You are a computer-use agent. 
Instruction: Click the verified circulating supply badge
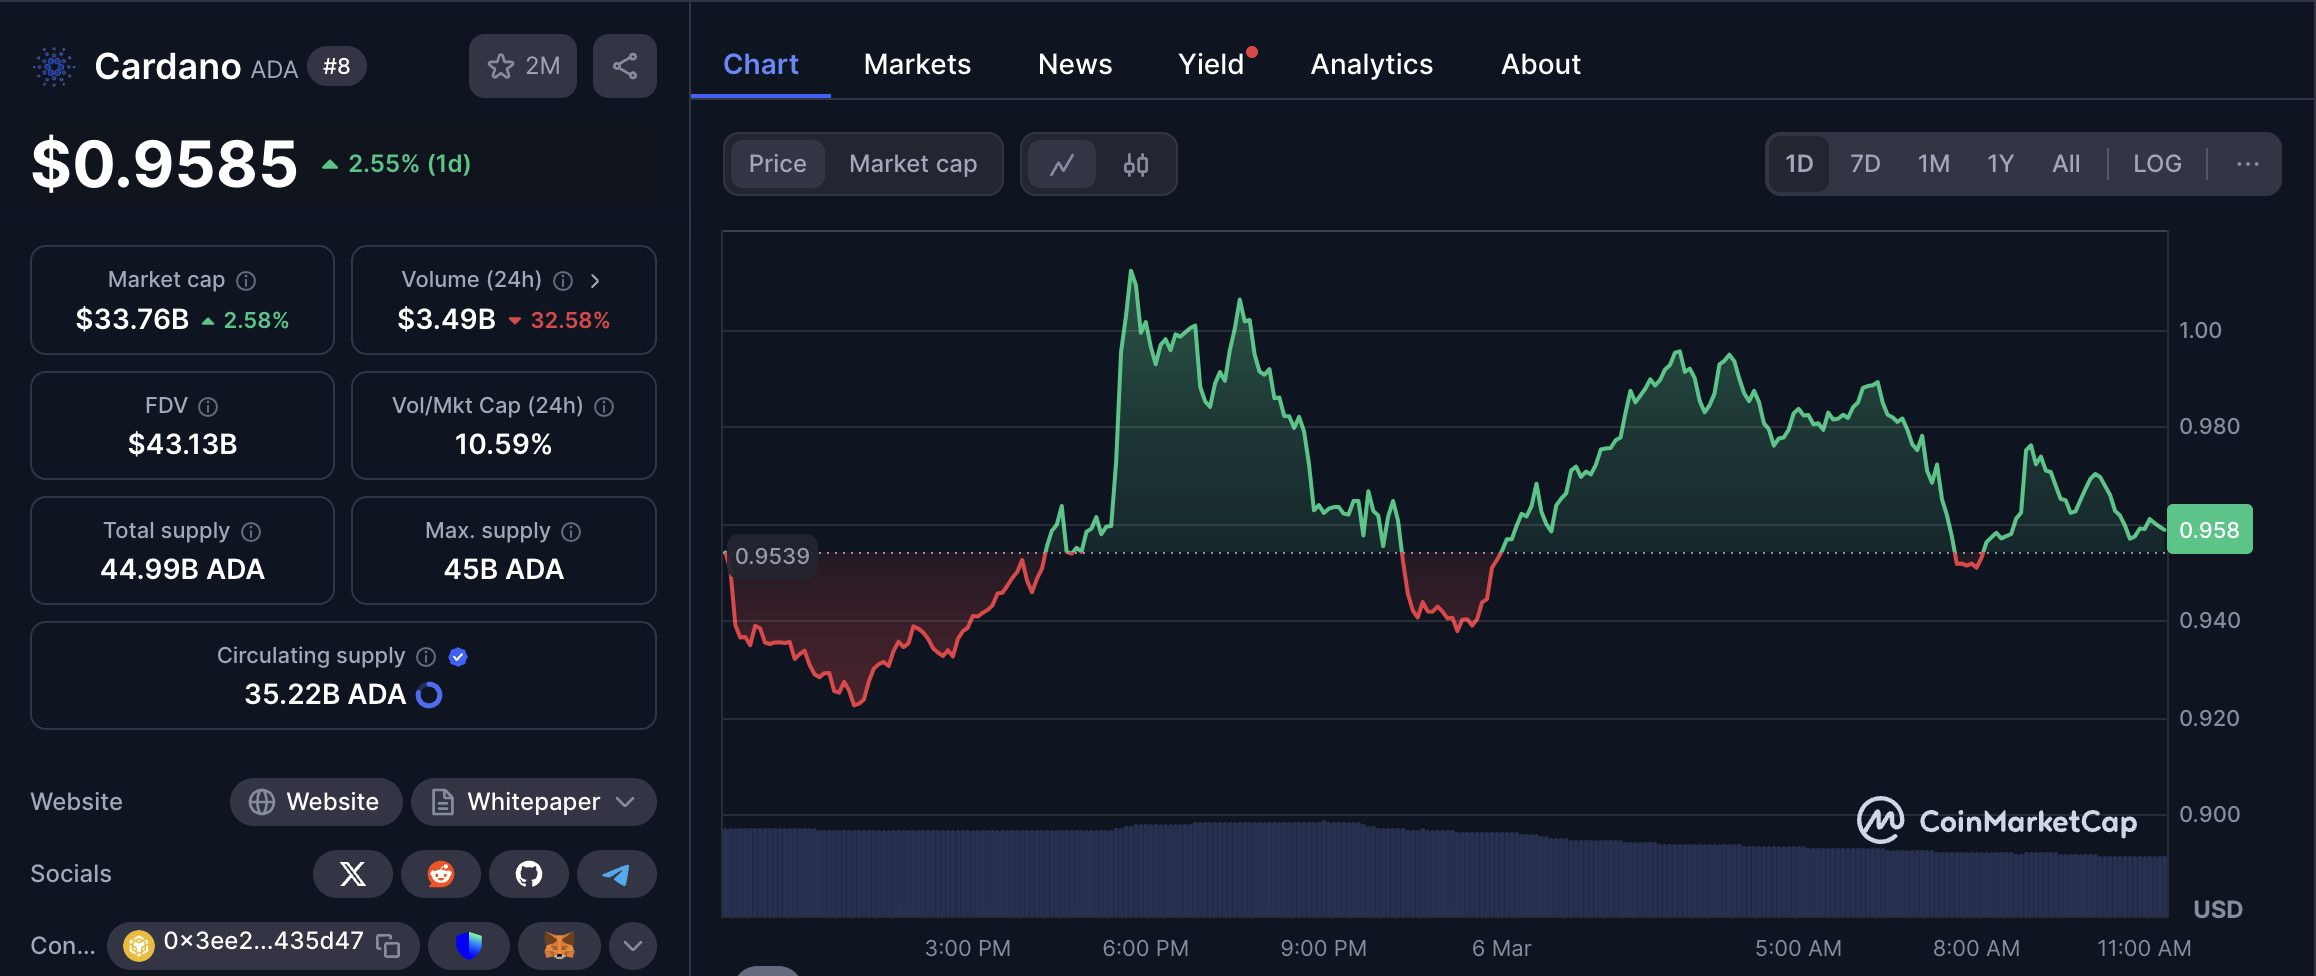[x=458, y=657]
